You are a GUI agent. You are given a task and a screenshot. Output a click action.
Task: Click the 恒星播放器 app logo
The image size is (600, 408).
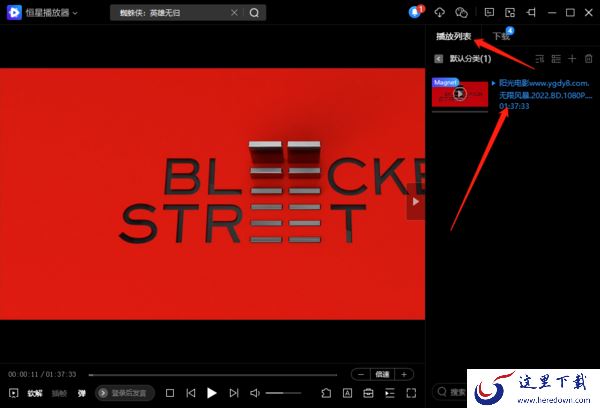point(14,13)
